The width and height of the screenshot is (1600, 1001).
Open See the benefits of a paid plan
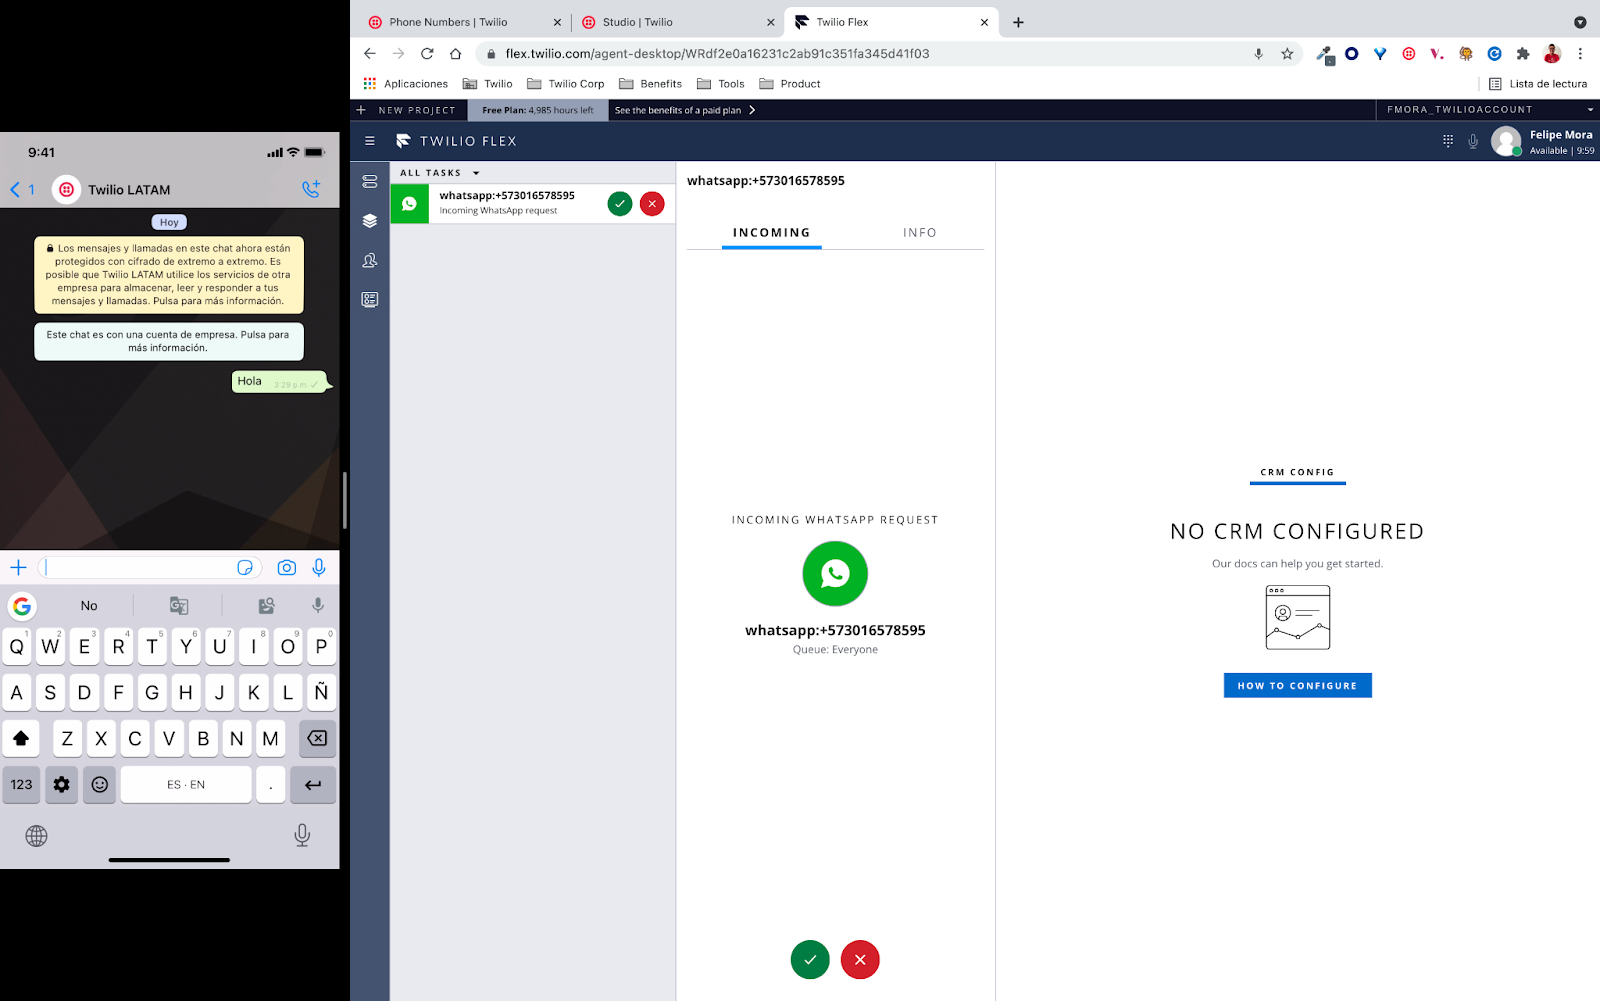685,110
